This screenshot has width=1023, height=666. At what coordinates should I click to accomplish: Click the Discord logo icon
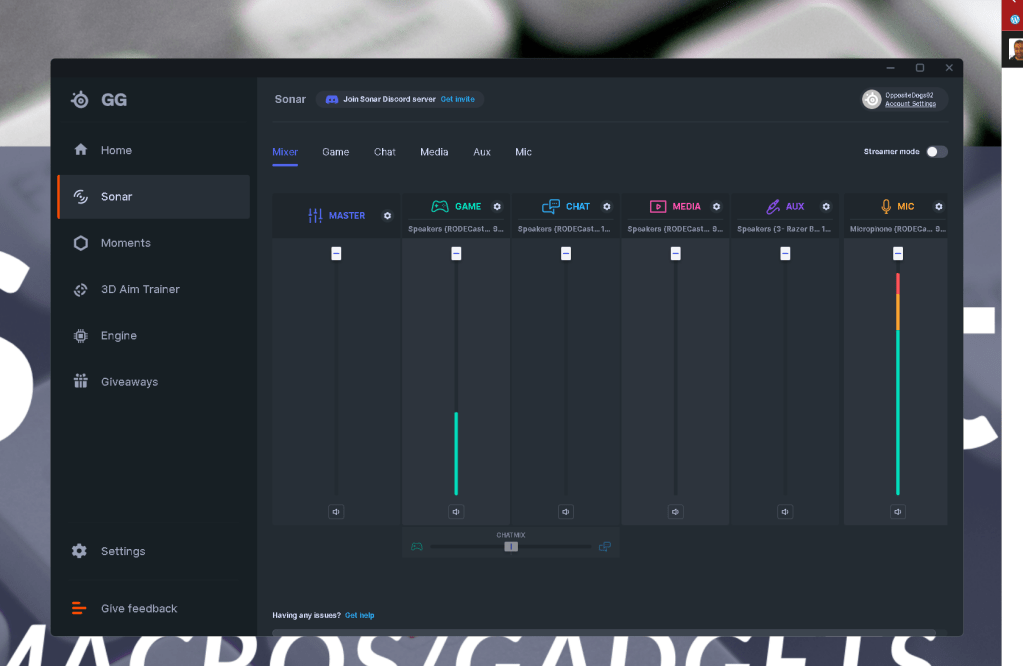[332, 99]
